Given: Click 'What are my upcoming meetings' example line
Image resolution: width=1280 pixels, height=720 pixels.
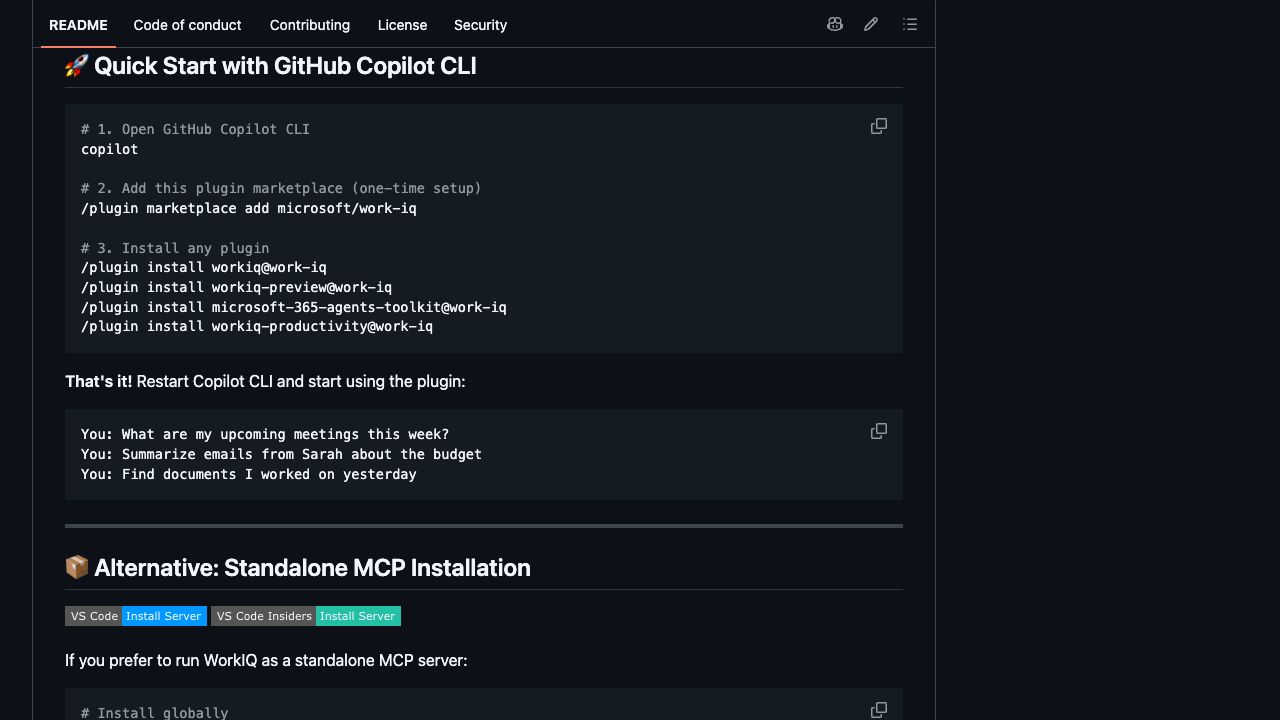Looking at the screenshot, I should 265,434.
